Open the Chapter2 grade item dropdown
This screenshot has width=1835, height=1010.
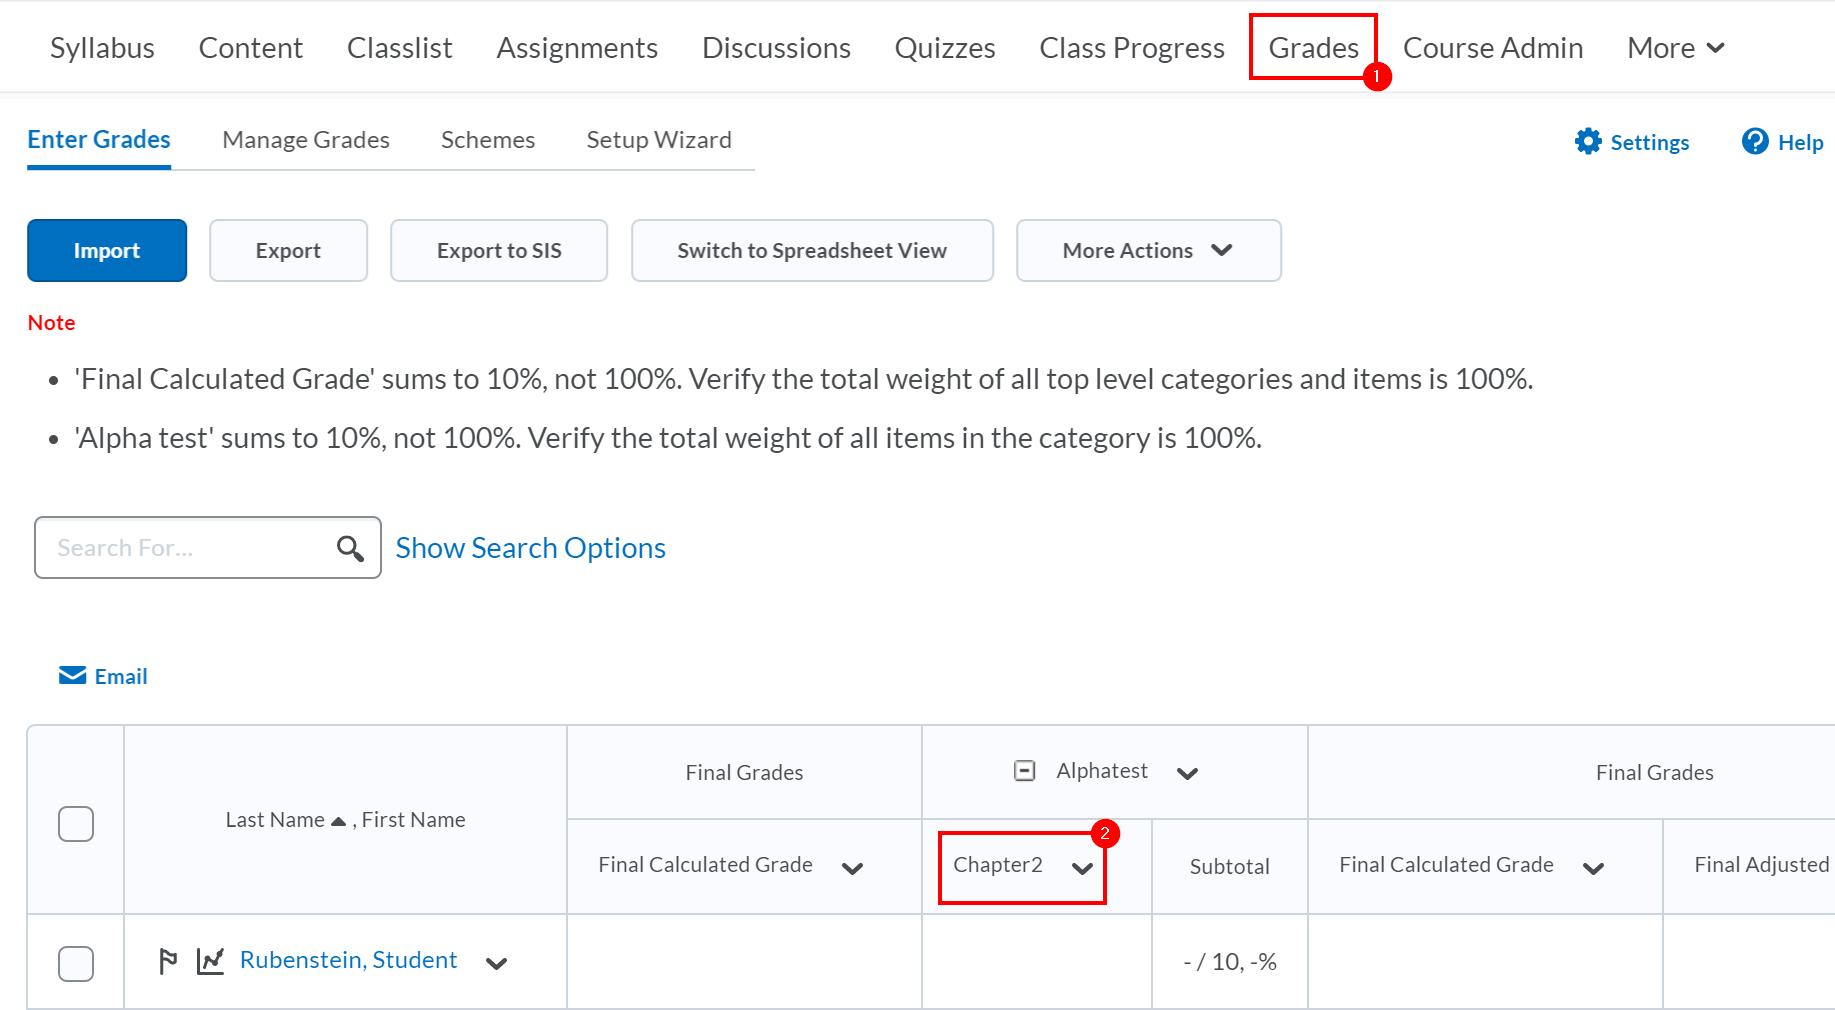1083,868
